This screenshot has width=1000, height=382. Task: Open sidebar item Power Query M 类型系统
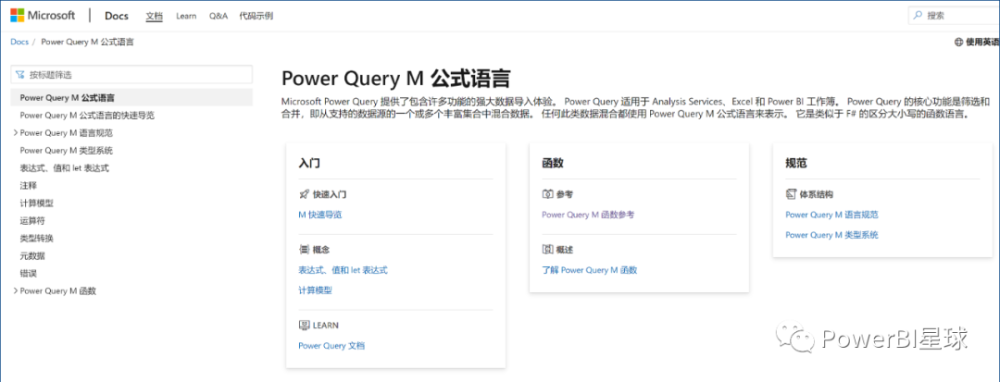click(x=66, y=151)
